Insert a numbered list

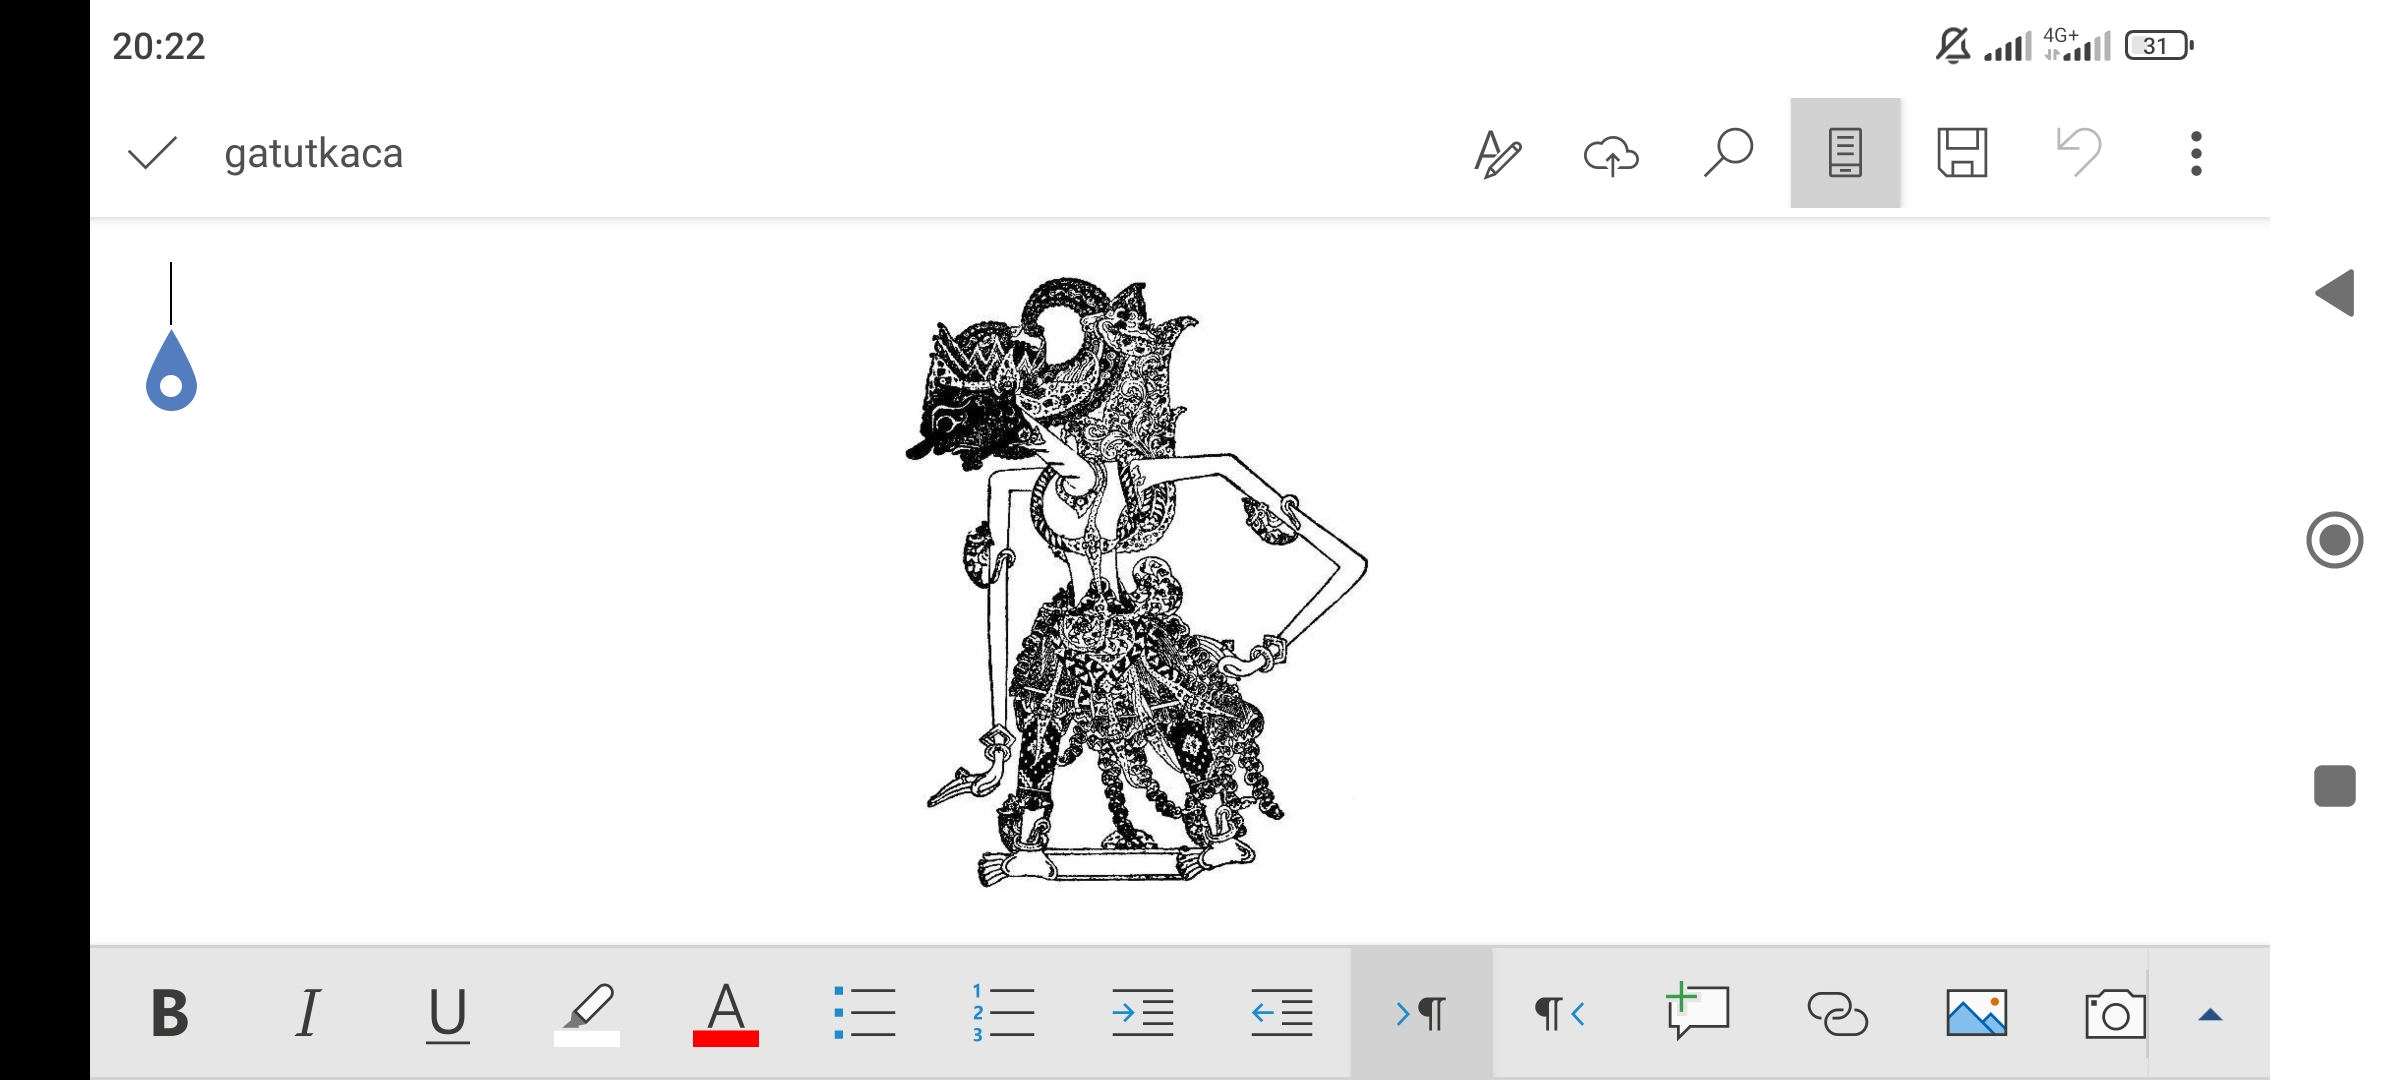pyautogui.click(x=1003, y=1013)
